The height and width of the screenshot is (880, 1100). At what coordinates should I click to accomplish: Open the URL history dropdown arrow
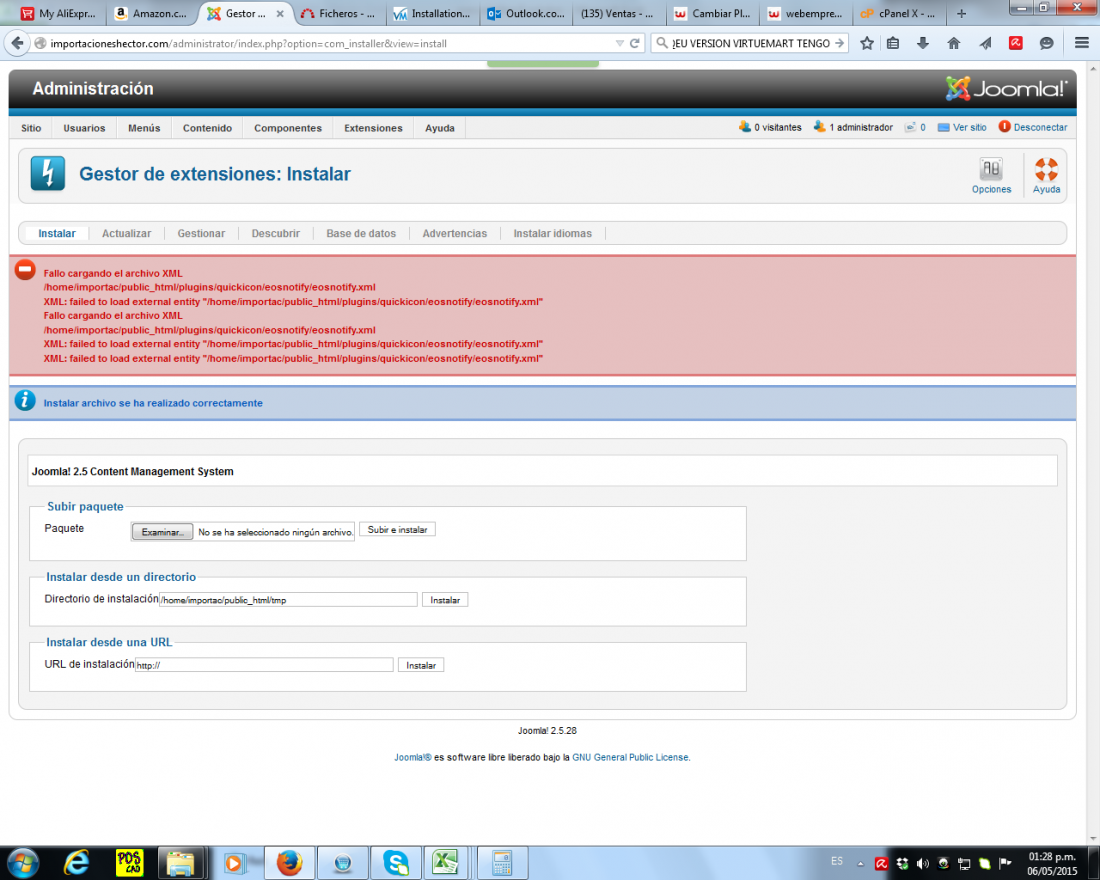click(619, 44)
